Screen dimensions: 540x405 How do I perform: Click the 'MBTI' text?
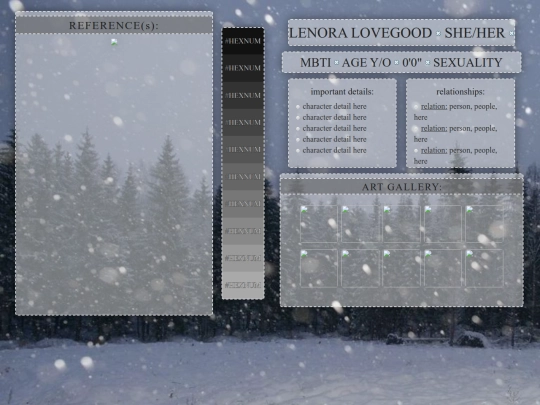[x=315, y=63]
